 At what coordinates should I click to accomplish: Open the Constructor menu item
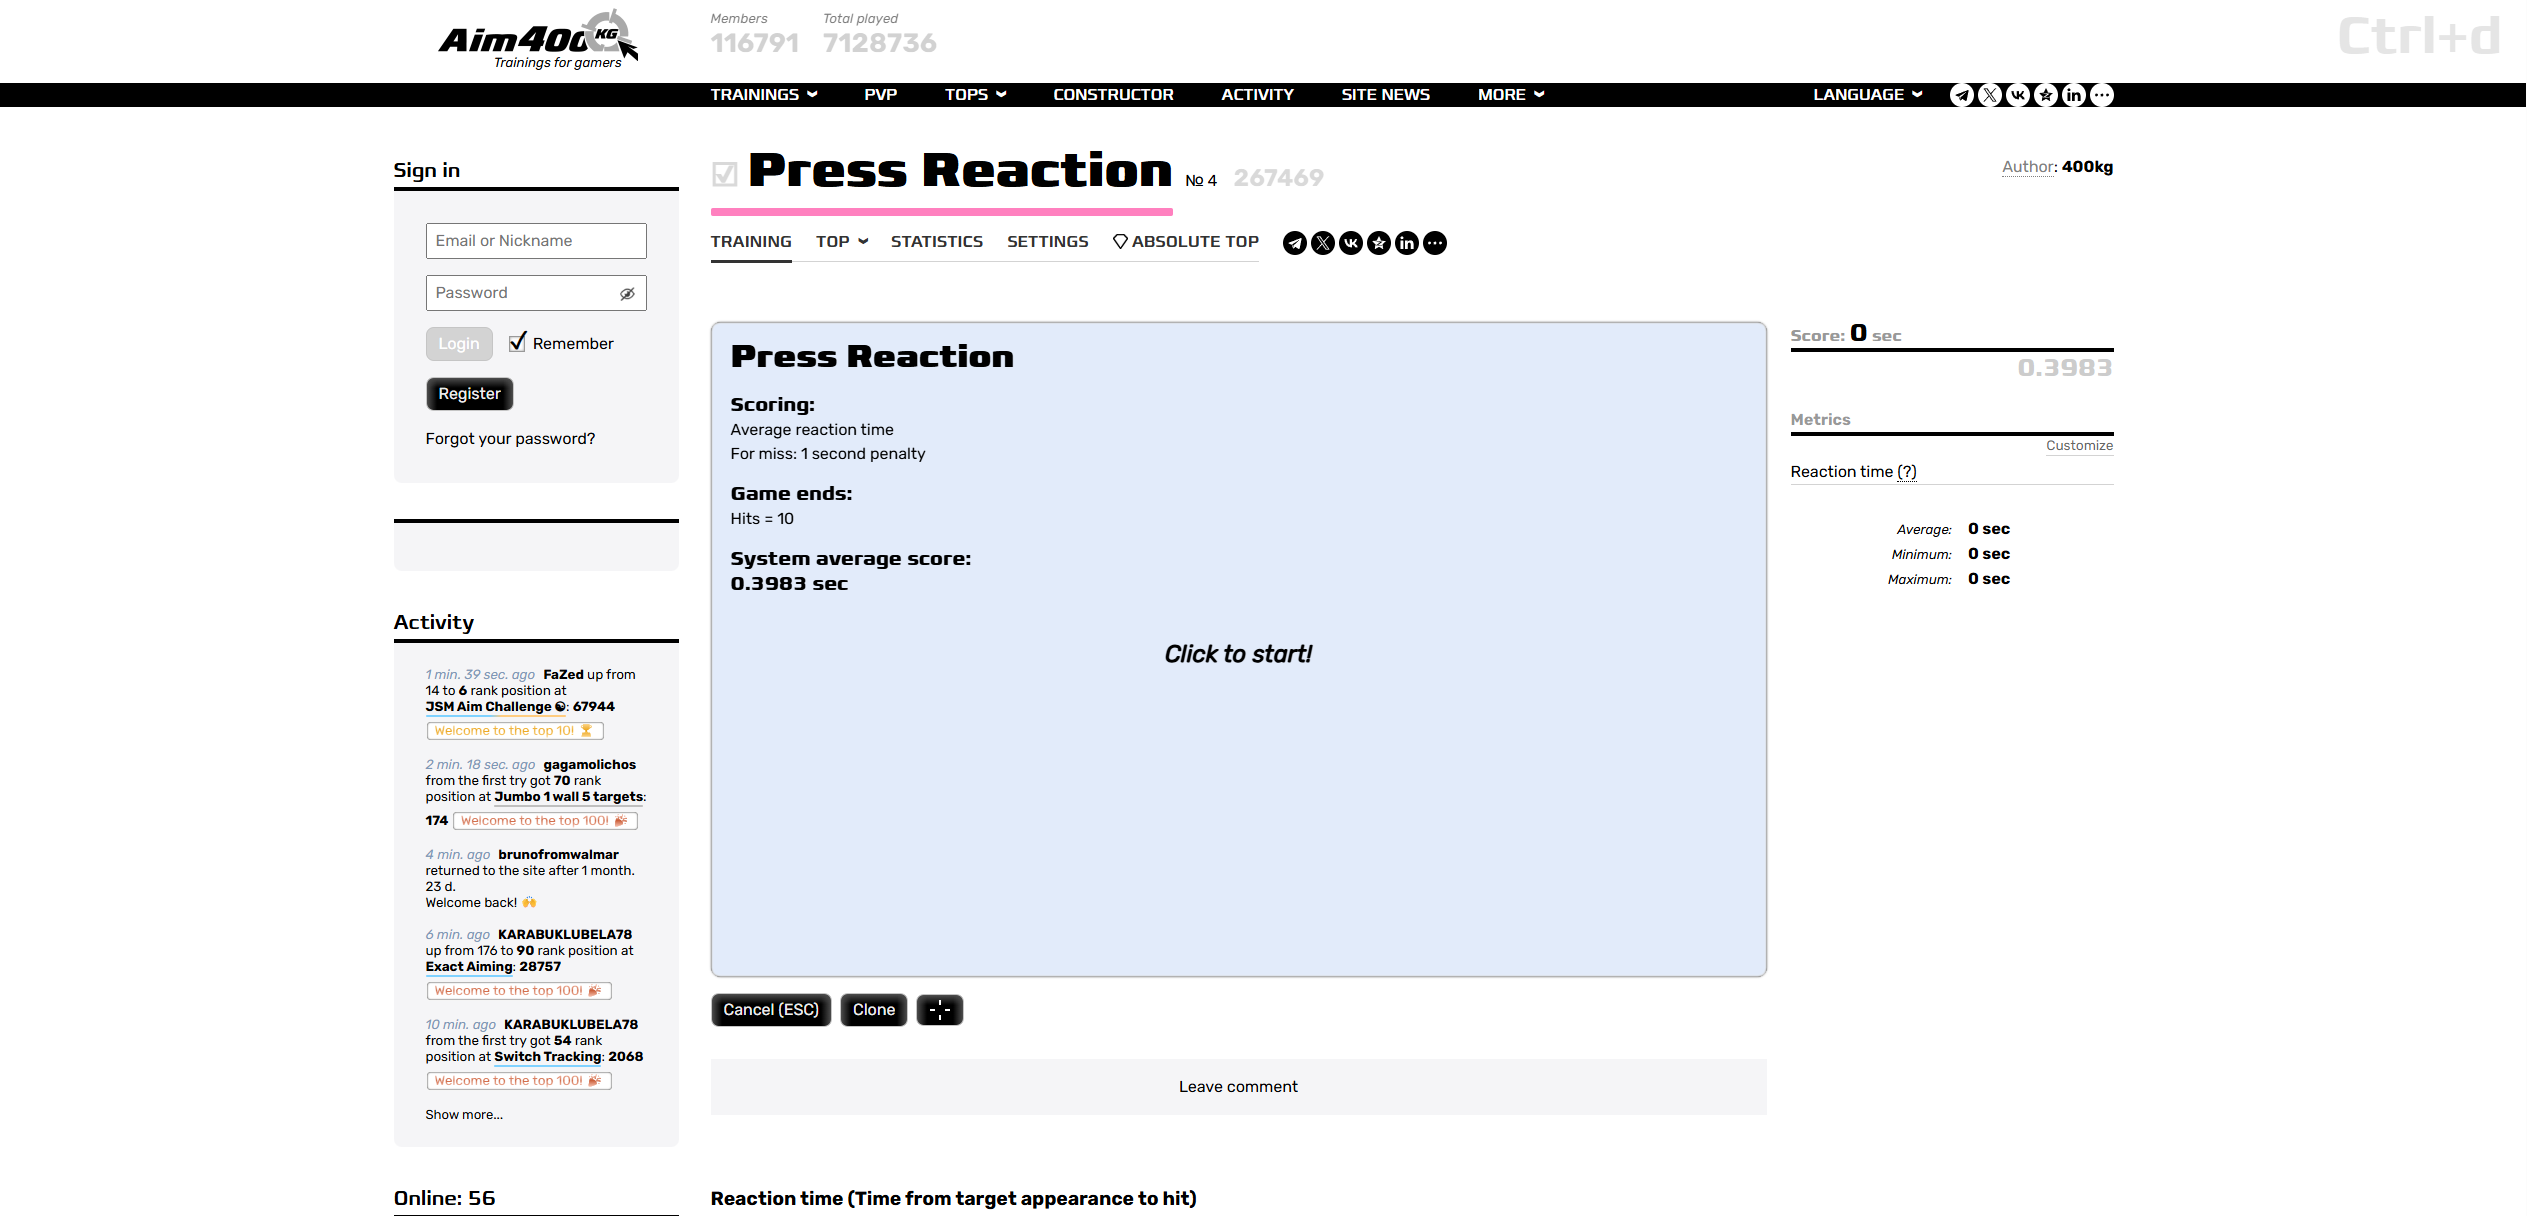[x=1113, y=95]
